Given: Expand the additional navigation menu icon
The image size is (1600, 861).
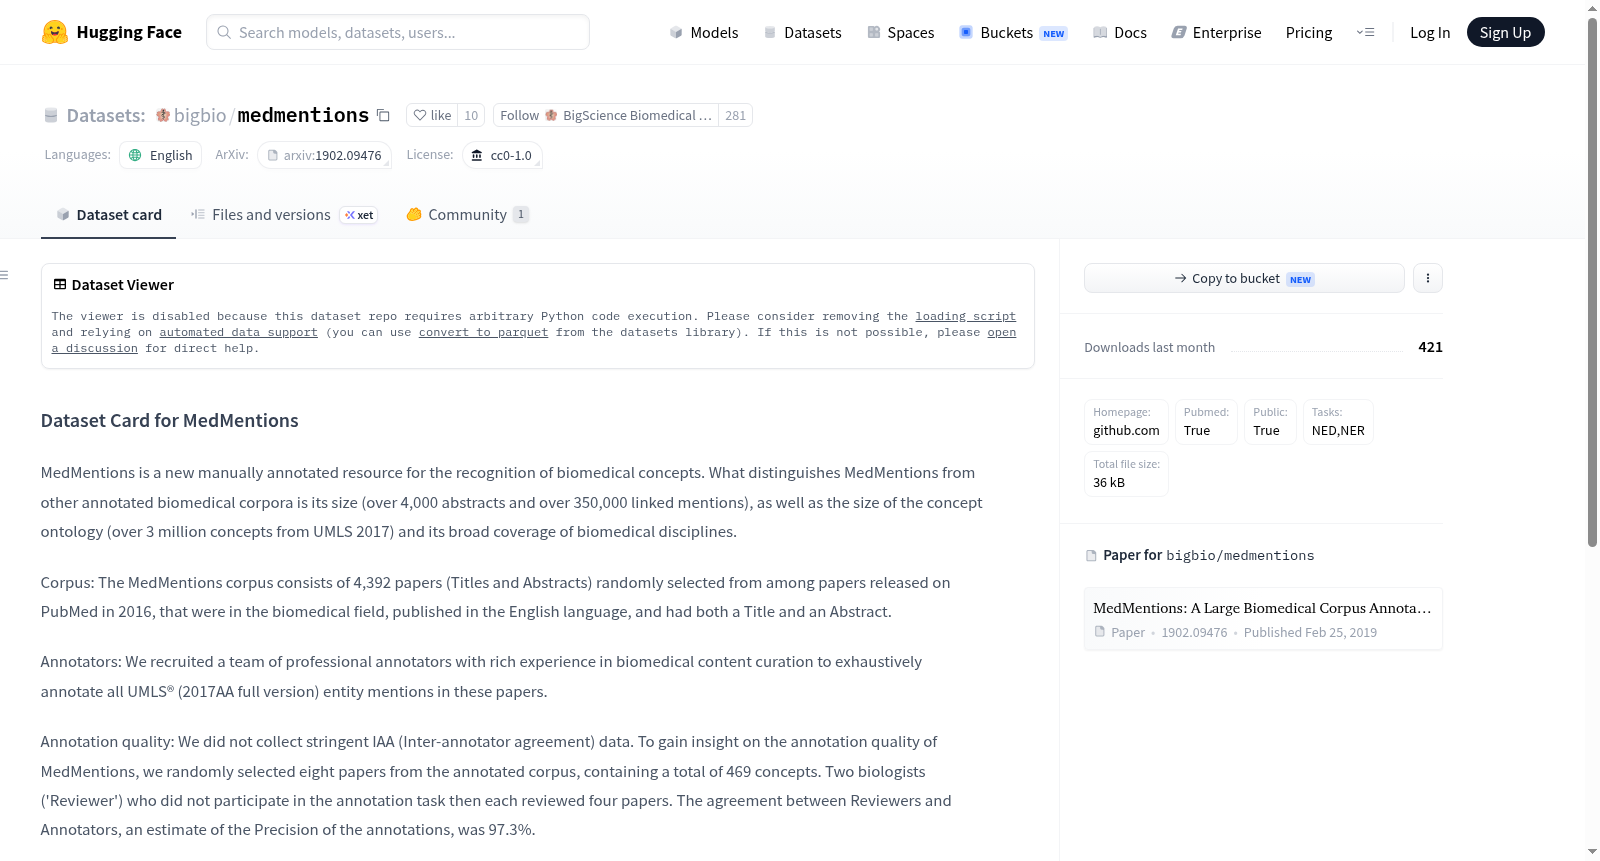Looking at the screenshot, I should [1365, 32].
